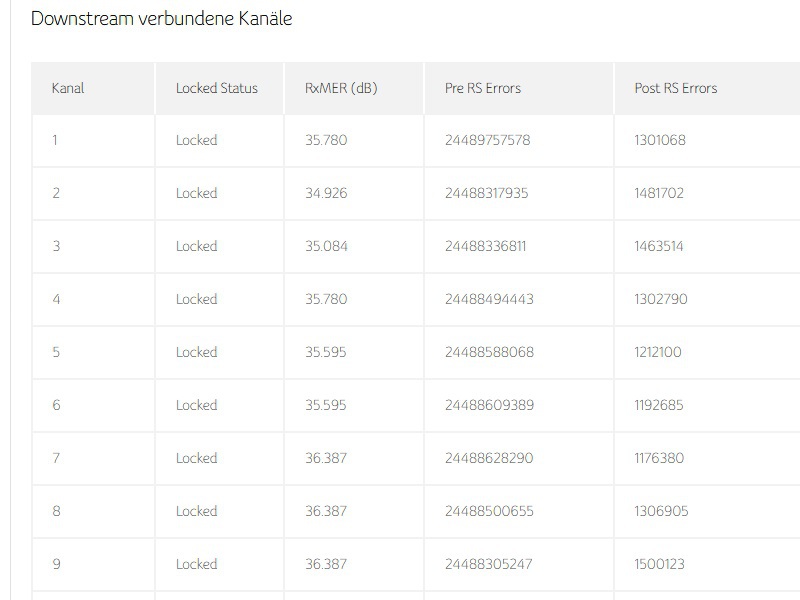This screenshot has width=800, height=600.
Task: Click Pre RS Errors value 24488588068
Action: coord(488,352)
